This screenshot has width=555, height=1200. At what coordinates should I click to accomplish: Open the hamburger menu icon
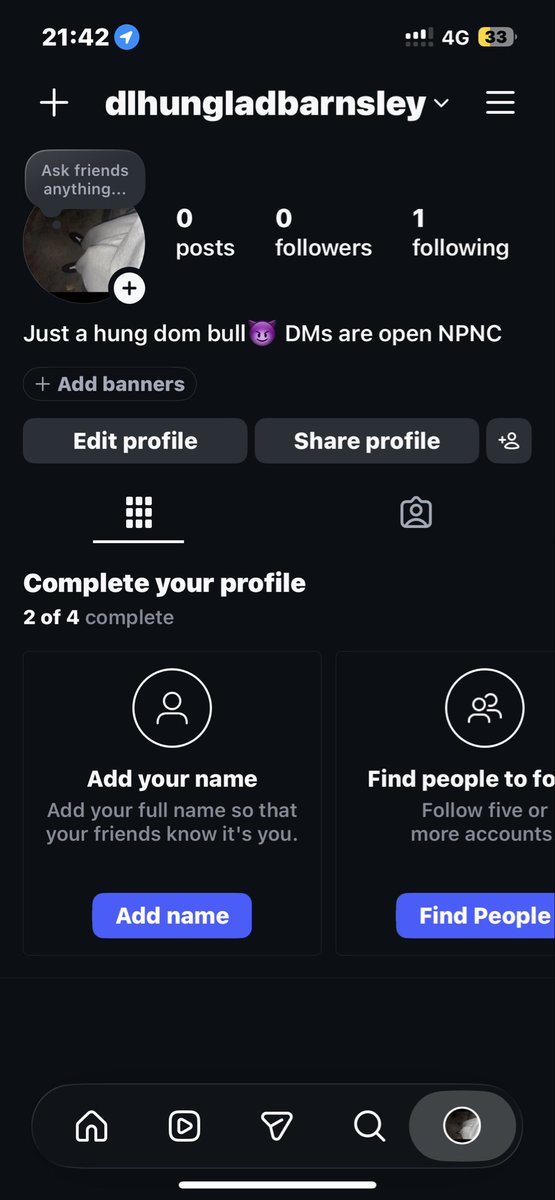point(500,103)
